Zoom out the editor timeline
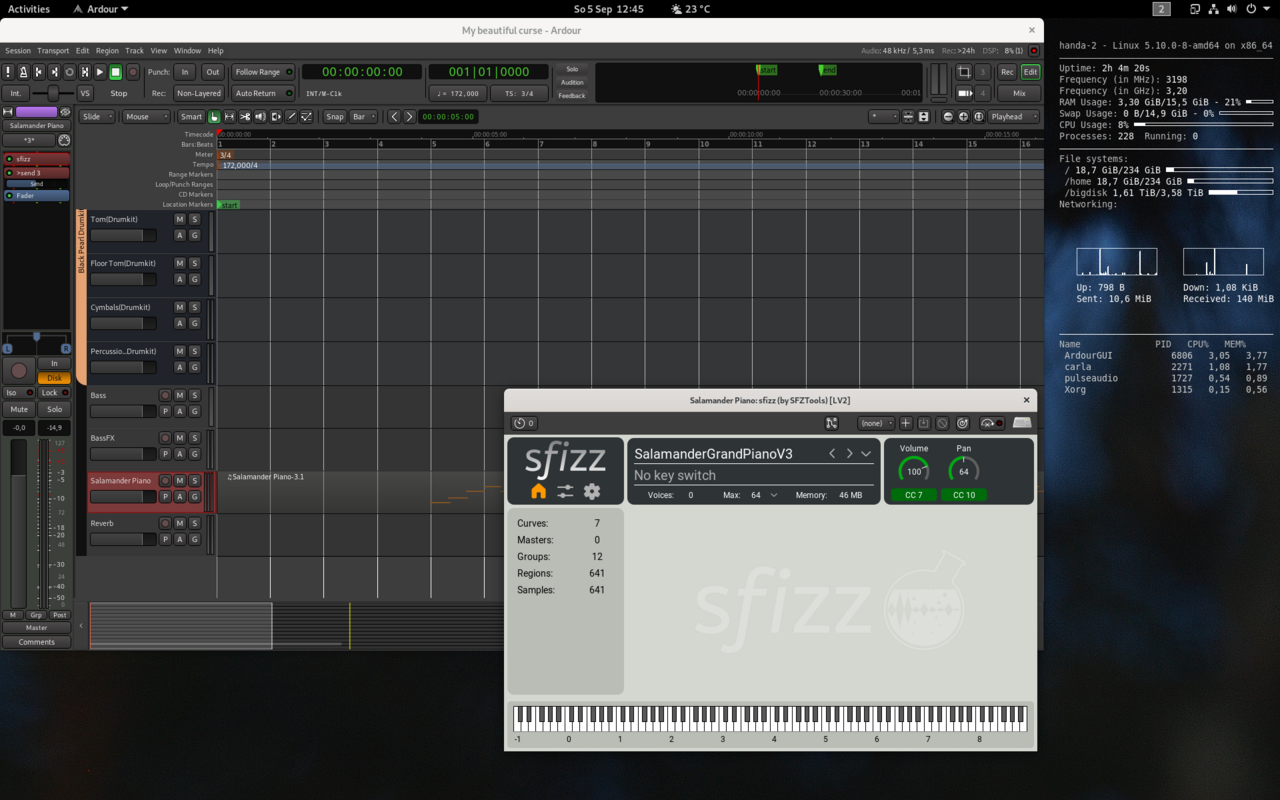Viewport: 1280px width, 800px height. [948, 117]
